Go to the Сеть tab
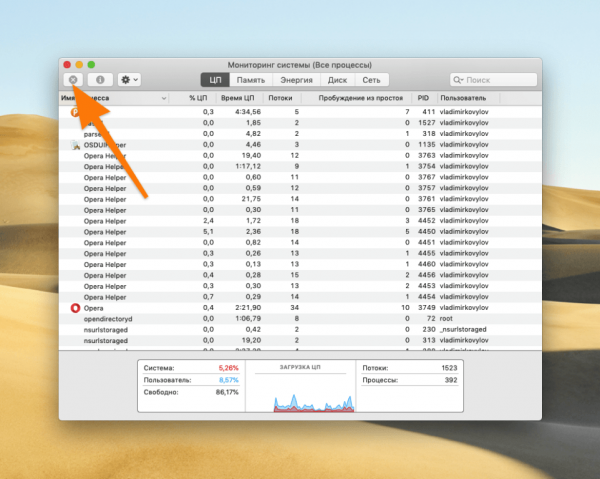The height and width of the screenshot is (479, 600). [x=371, y=80]
